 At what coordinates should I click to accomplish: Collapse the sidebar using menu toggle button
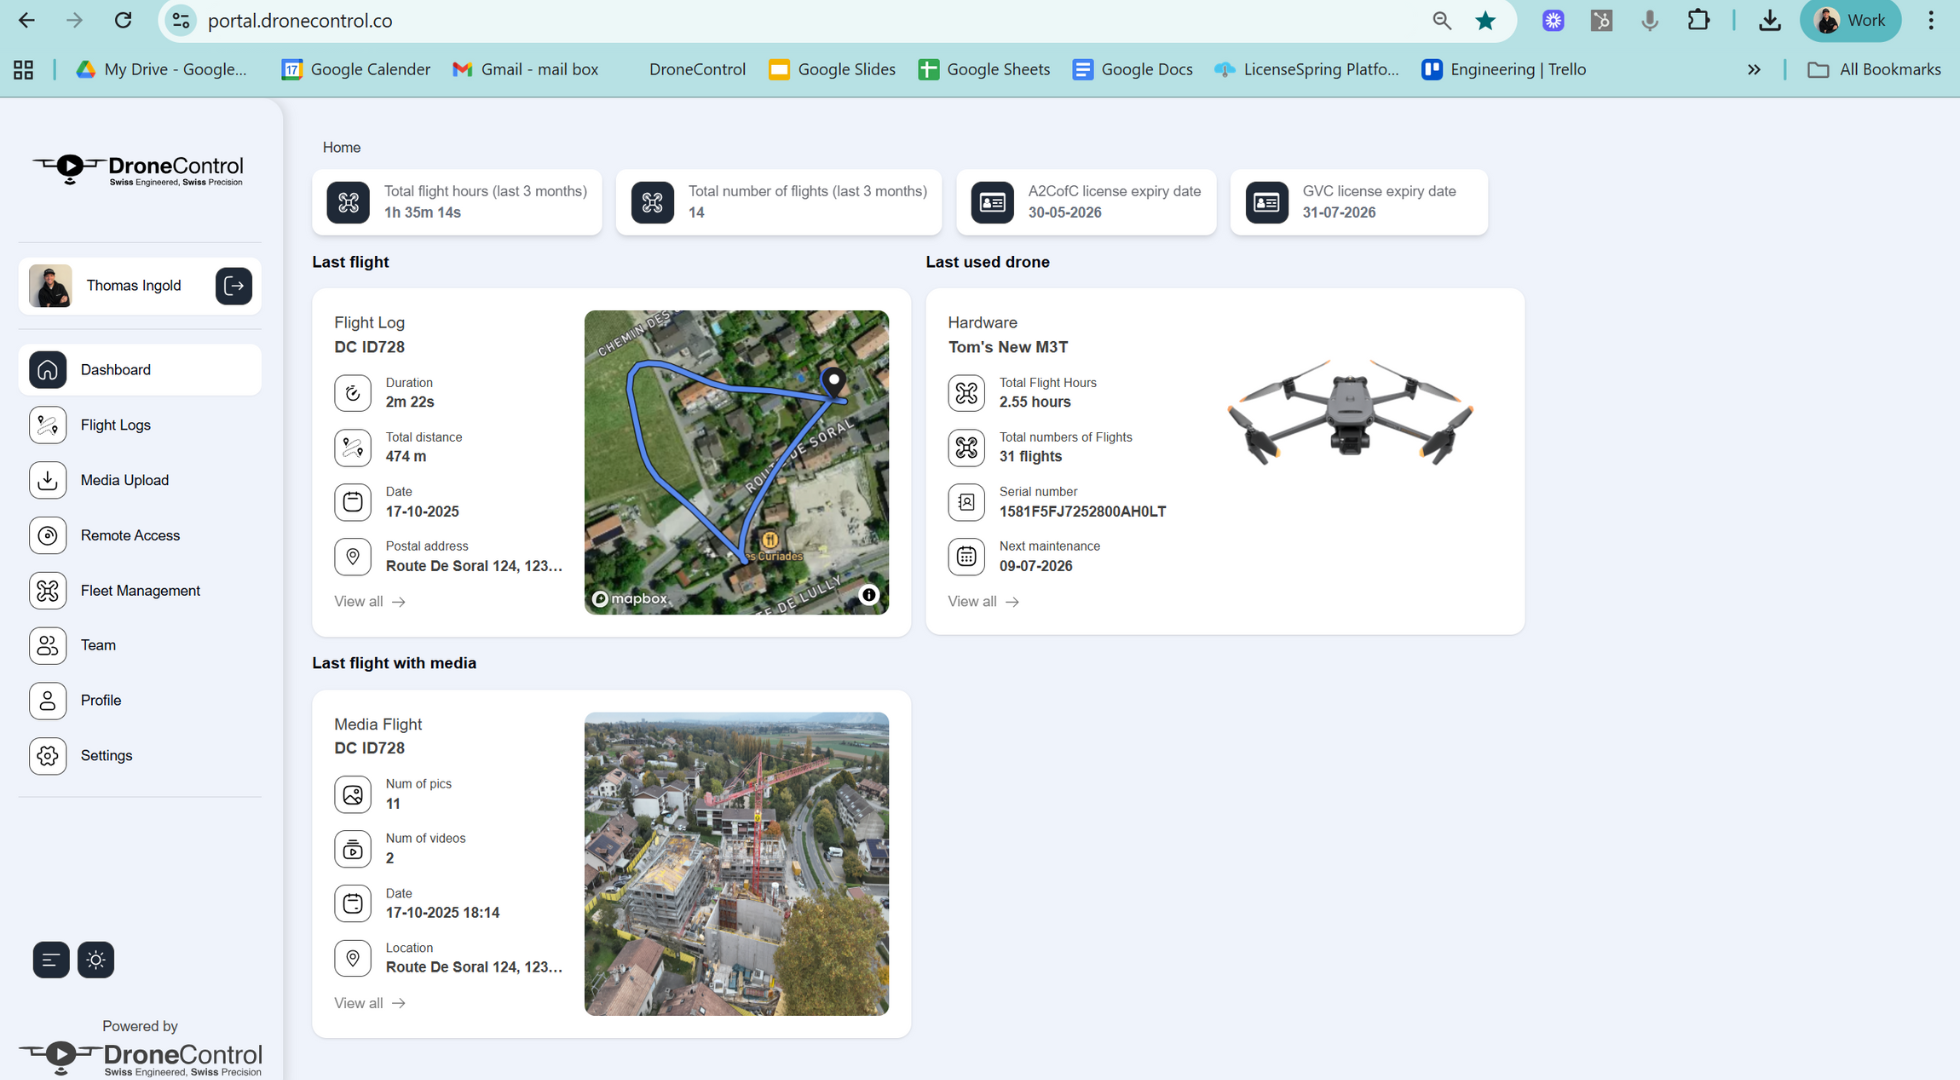51,960
